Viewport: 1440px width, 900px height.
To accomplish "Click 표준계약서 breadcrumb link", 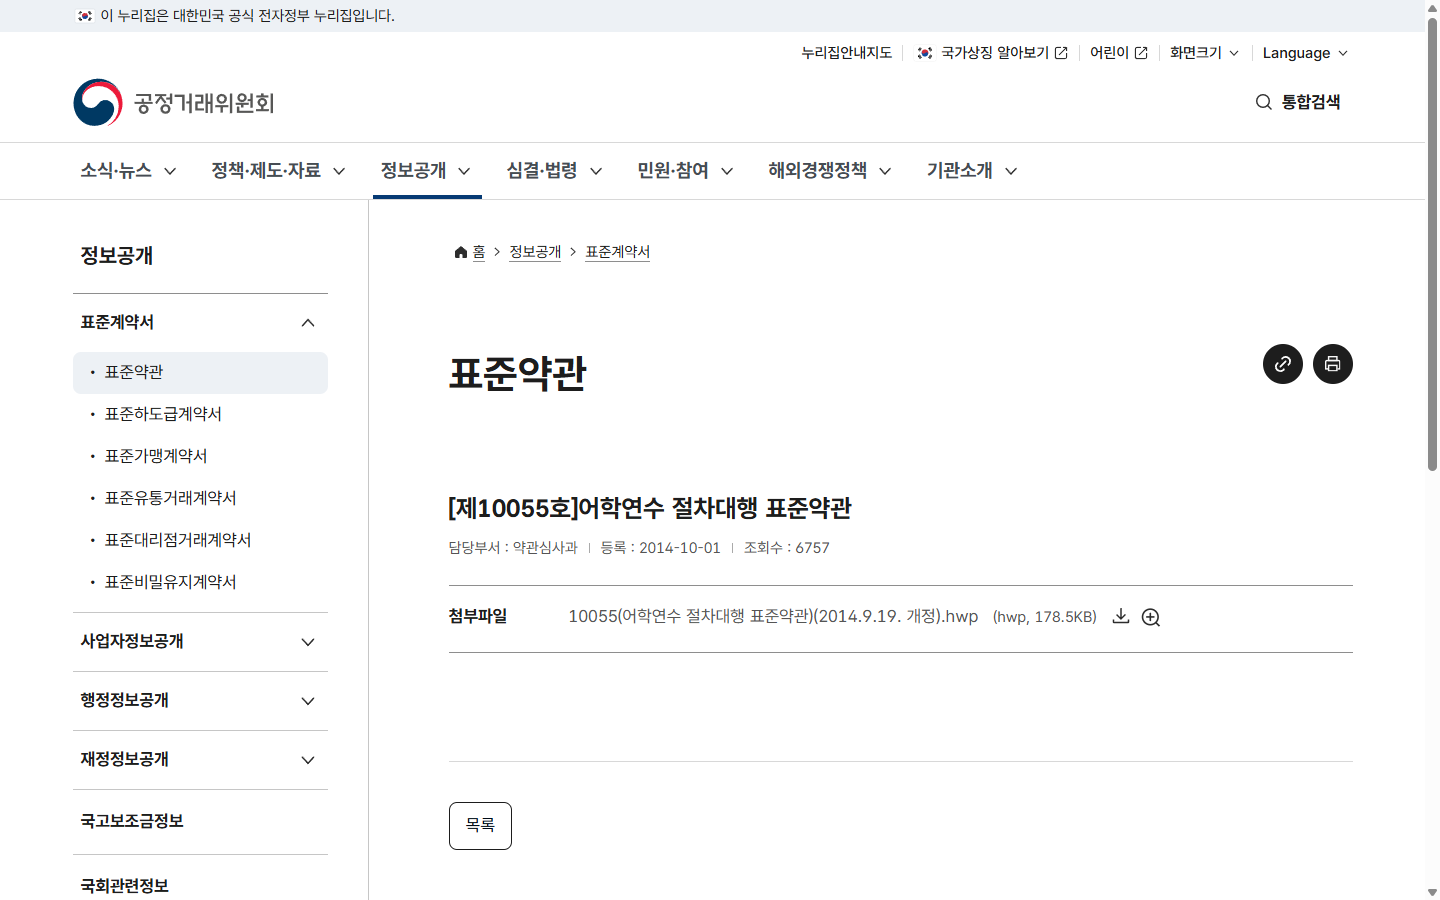I will coord(617,252).
